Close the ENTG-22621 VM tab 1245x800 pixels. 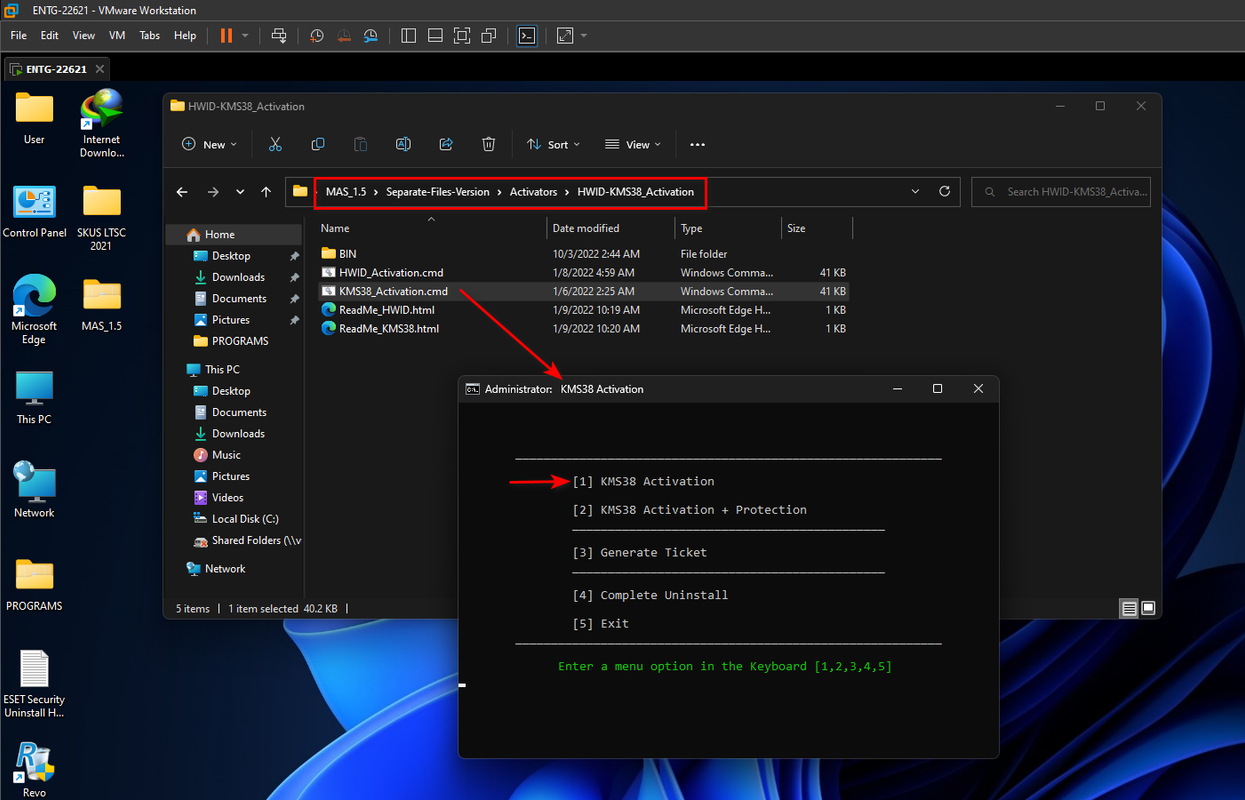[99, 69]
